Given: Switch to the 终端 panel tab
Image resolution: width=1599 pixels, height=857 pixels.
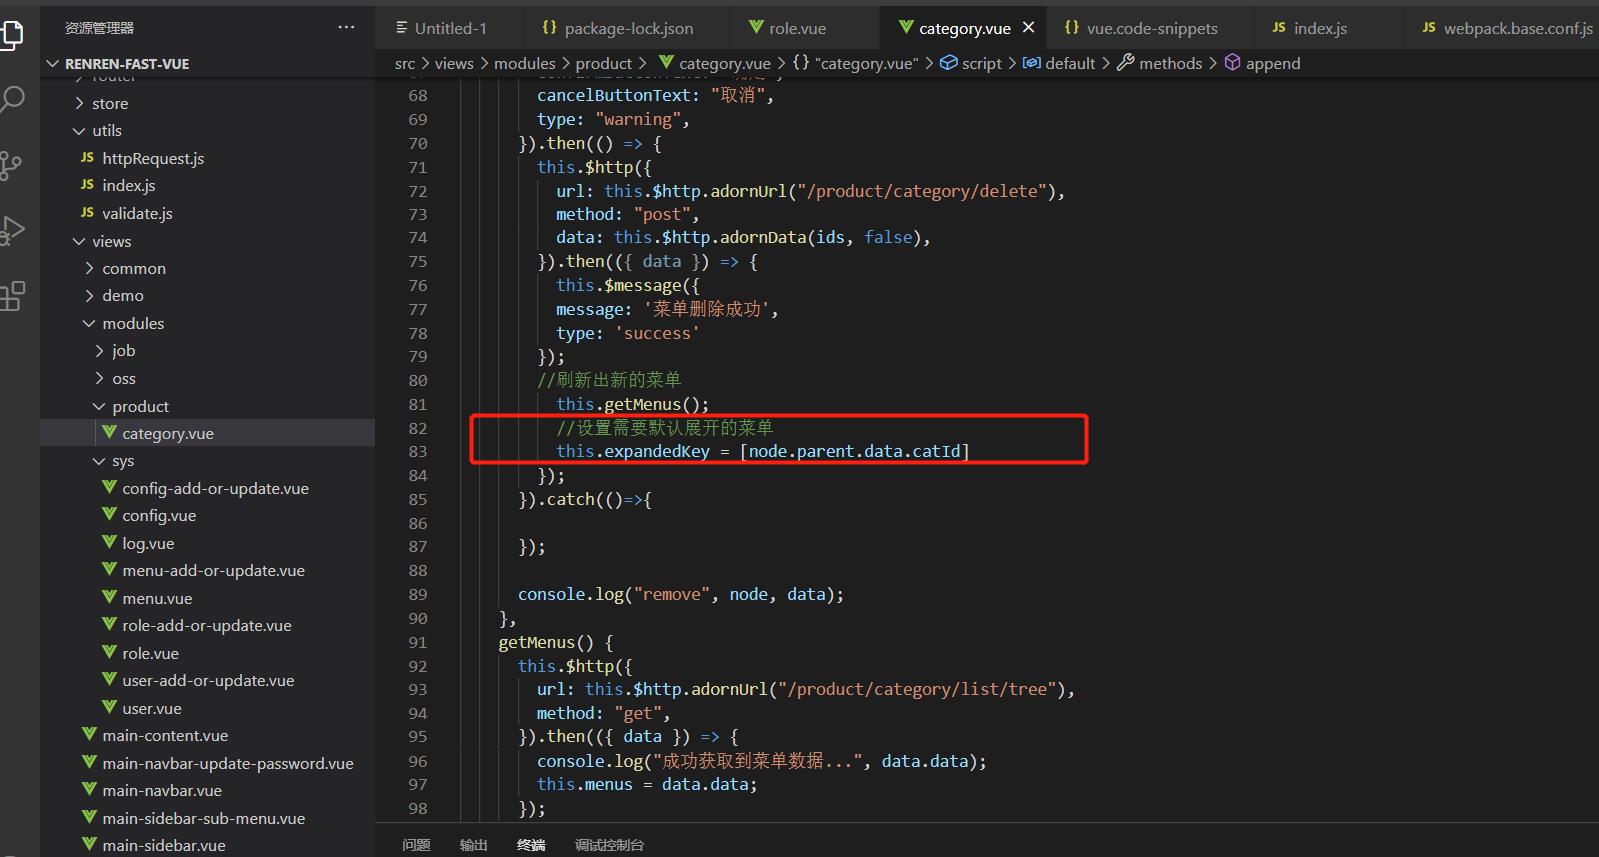Looking at the screenshot, I should (531, 845).
